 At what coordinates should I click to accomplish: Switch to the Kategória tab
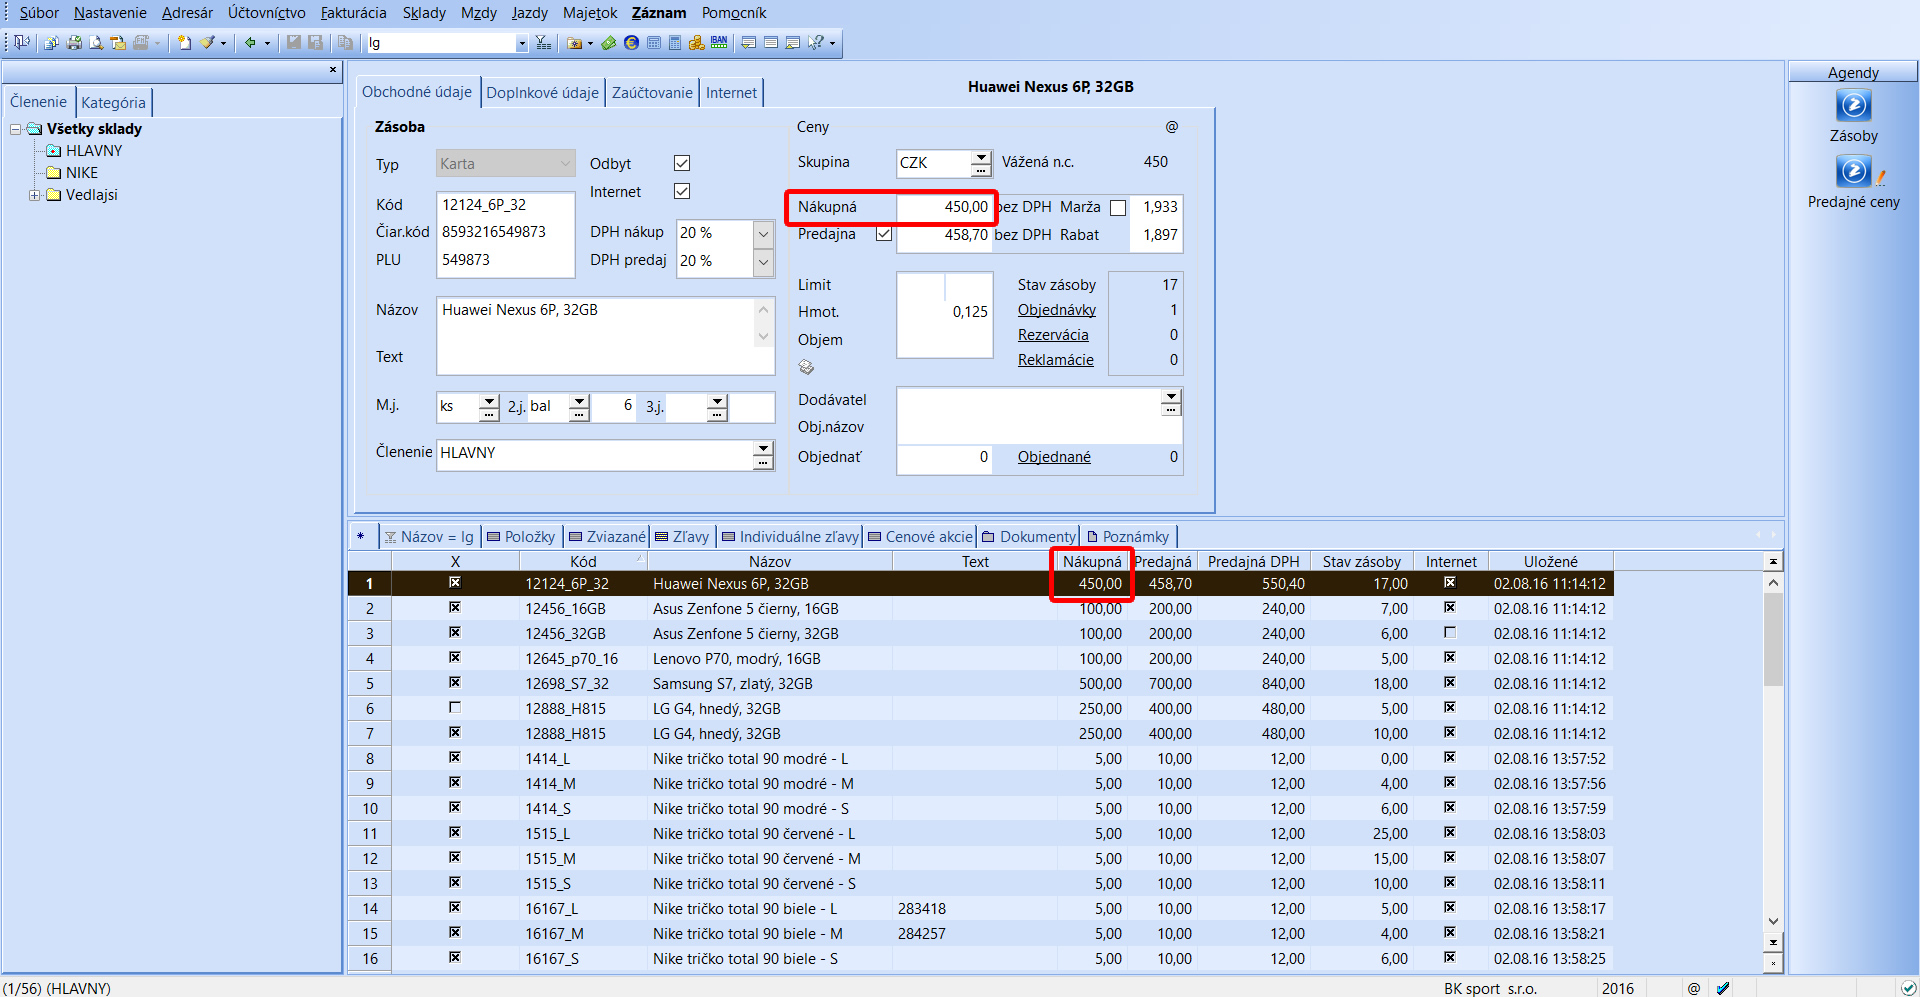pos(113,102)
